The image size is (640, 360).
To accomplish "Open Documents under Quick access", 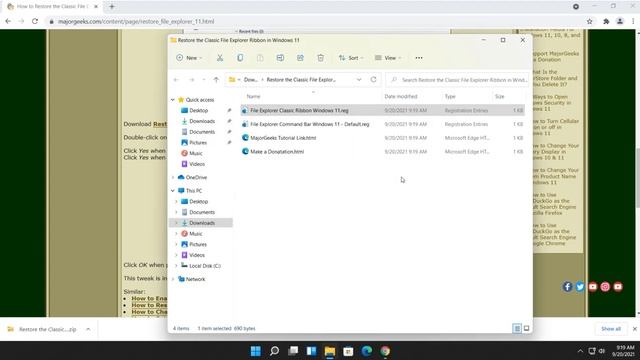I will click(202, 132).
